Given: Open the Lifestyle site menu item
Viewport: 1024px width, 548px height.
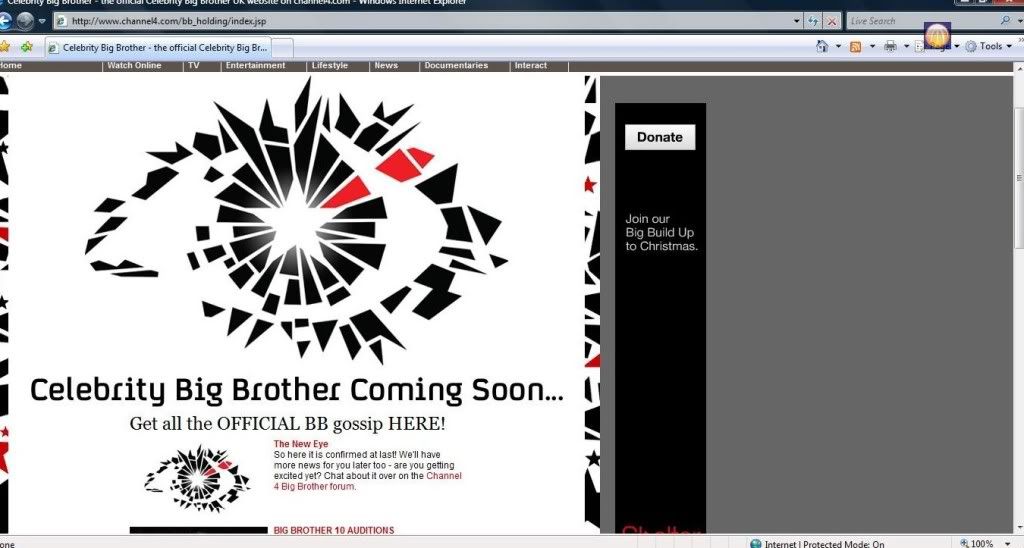Looking at the screenshot, I should pyautogui.click(x=330, y=65).
